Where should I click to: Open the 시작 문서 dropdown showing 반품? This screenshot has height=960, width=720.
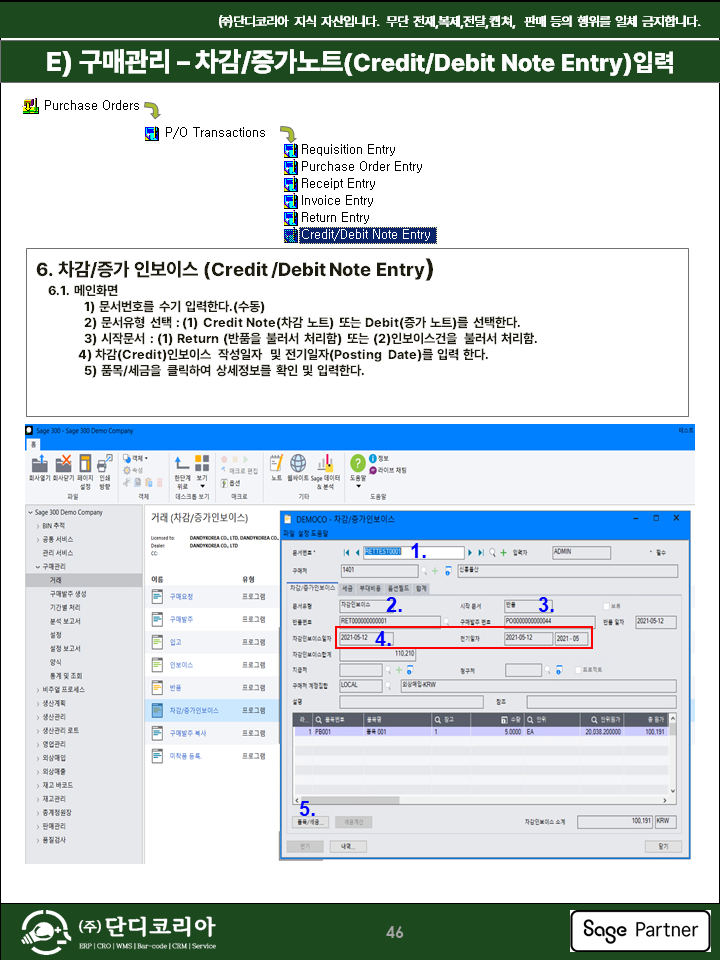530,605
